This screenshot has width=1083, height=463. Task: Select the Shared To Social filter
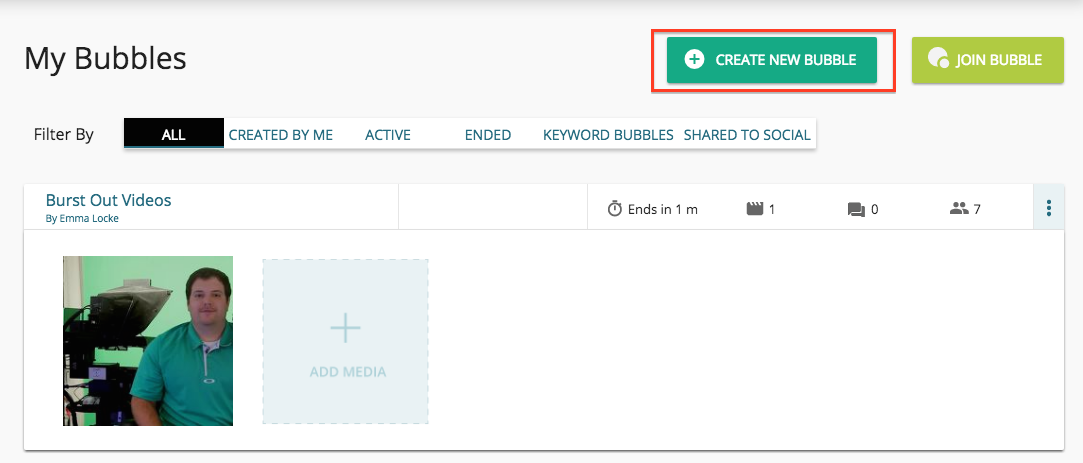tap(747, 134)
